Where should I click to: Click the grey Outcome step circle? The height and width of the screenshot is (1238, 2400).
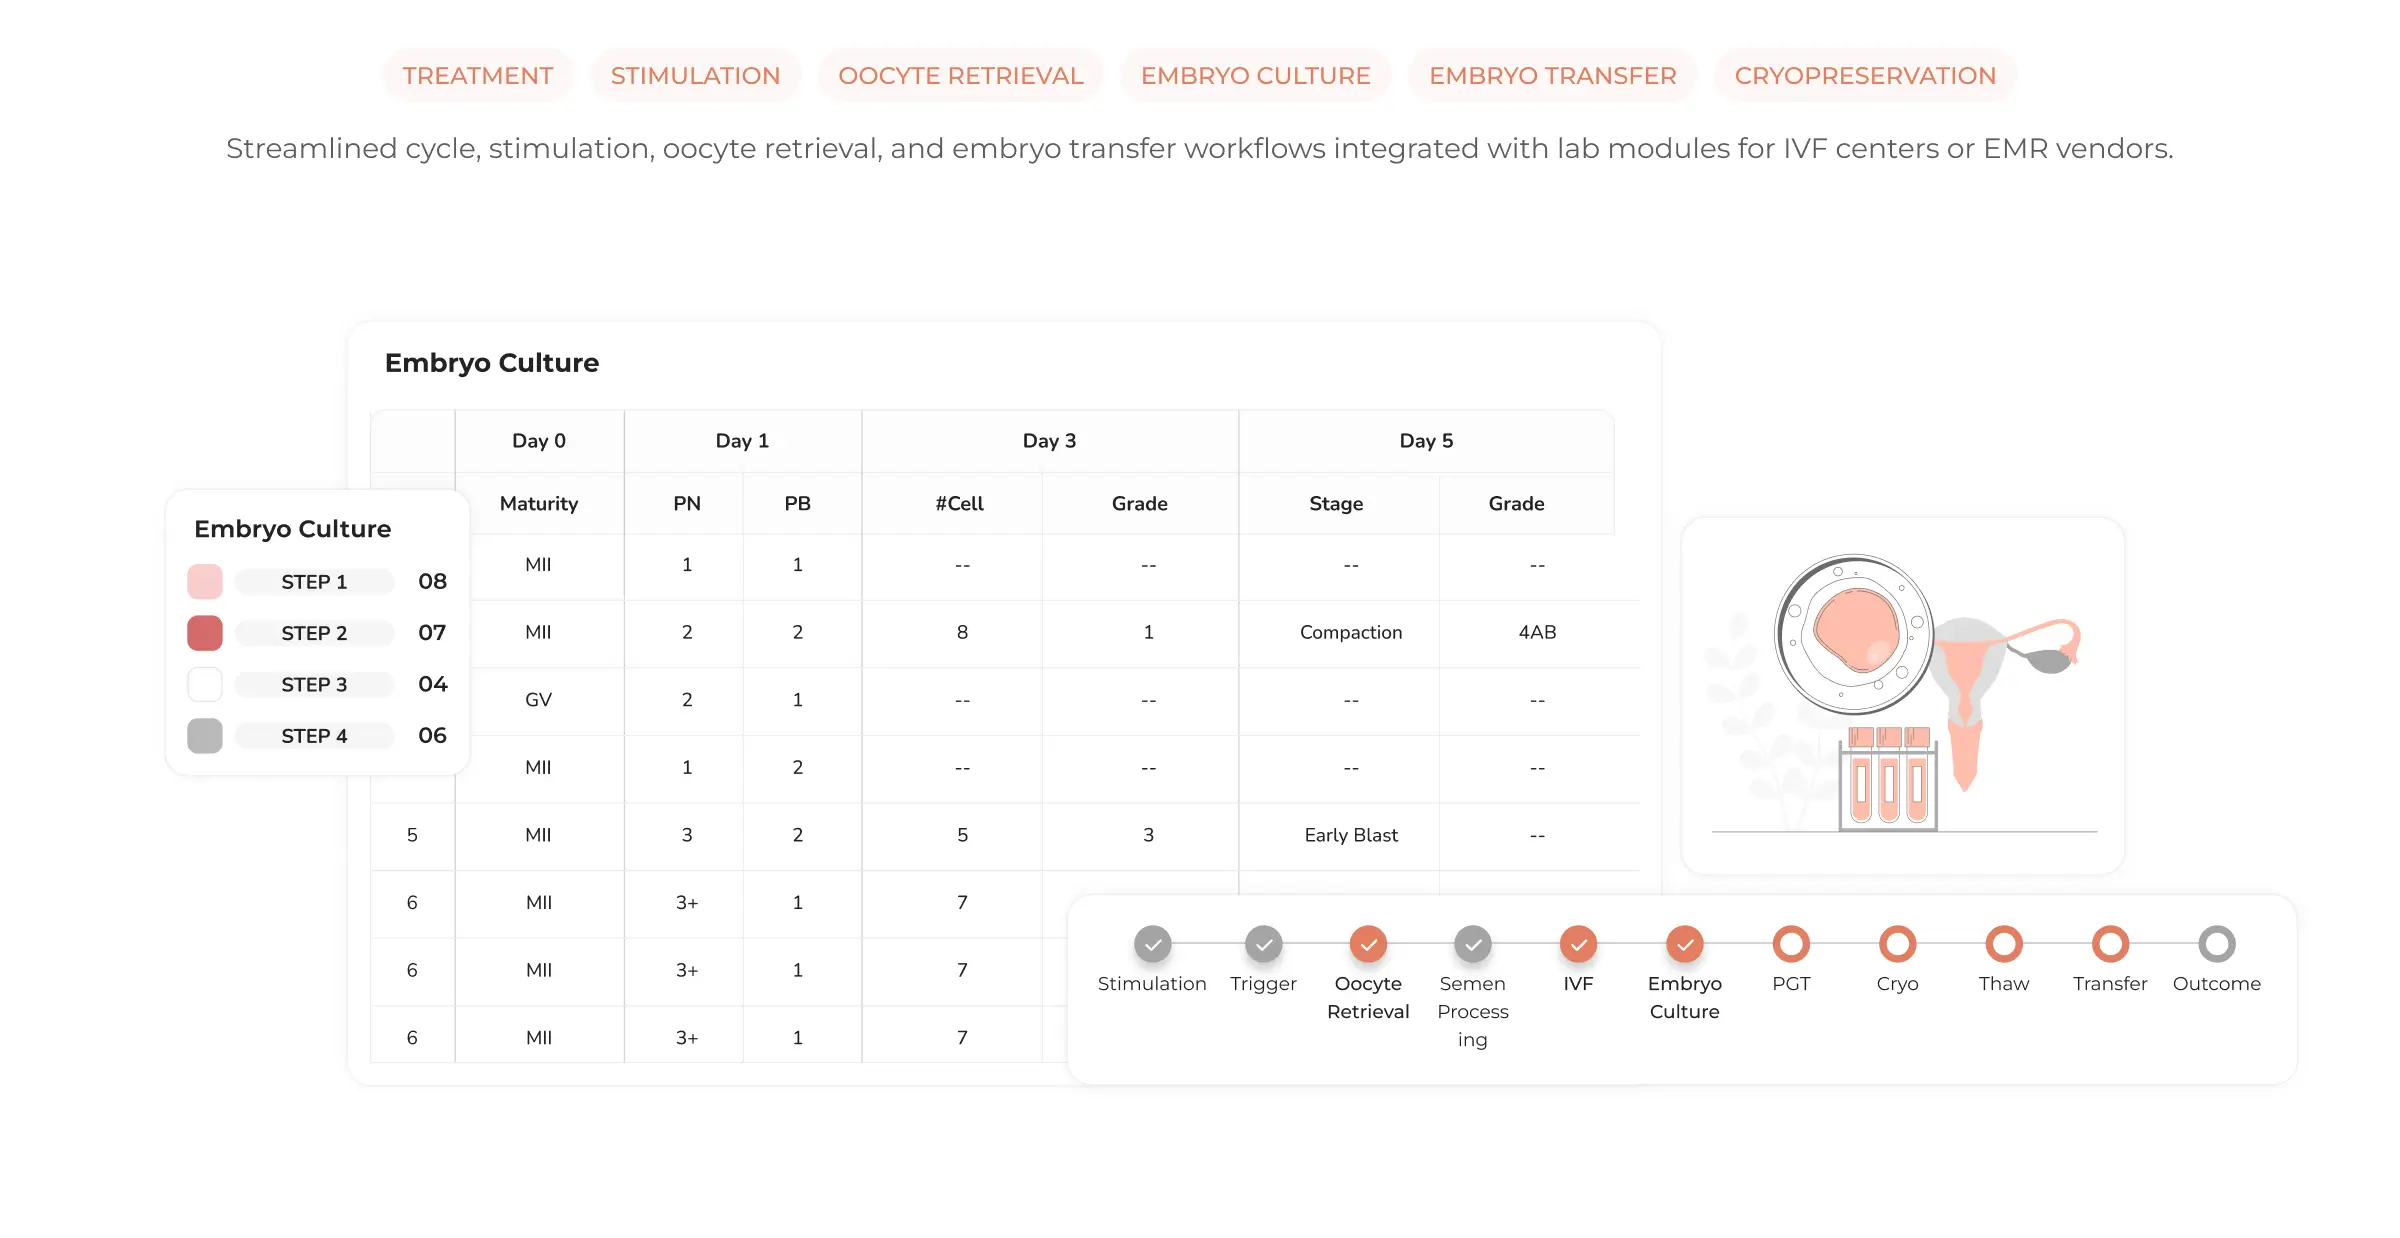(2216, 943)
